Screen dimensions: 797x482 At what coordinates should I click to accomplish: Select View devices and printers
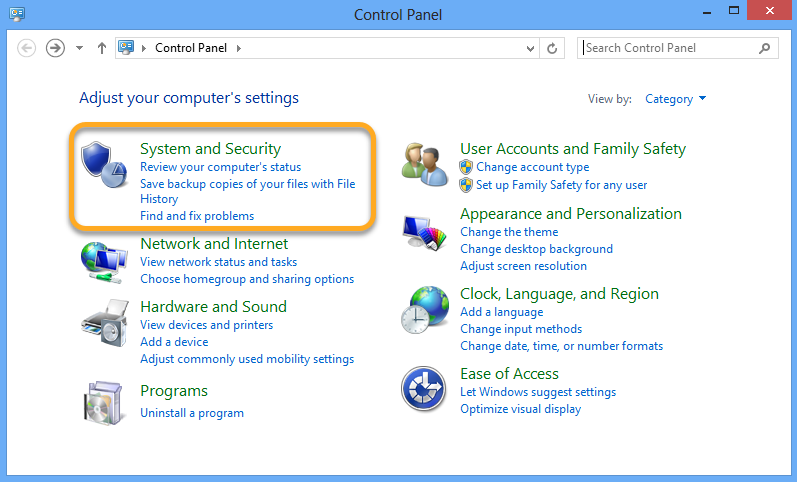tap(206, 325)
